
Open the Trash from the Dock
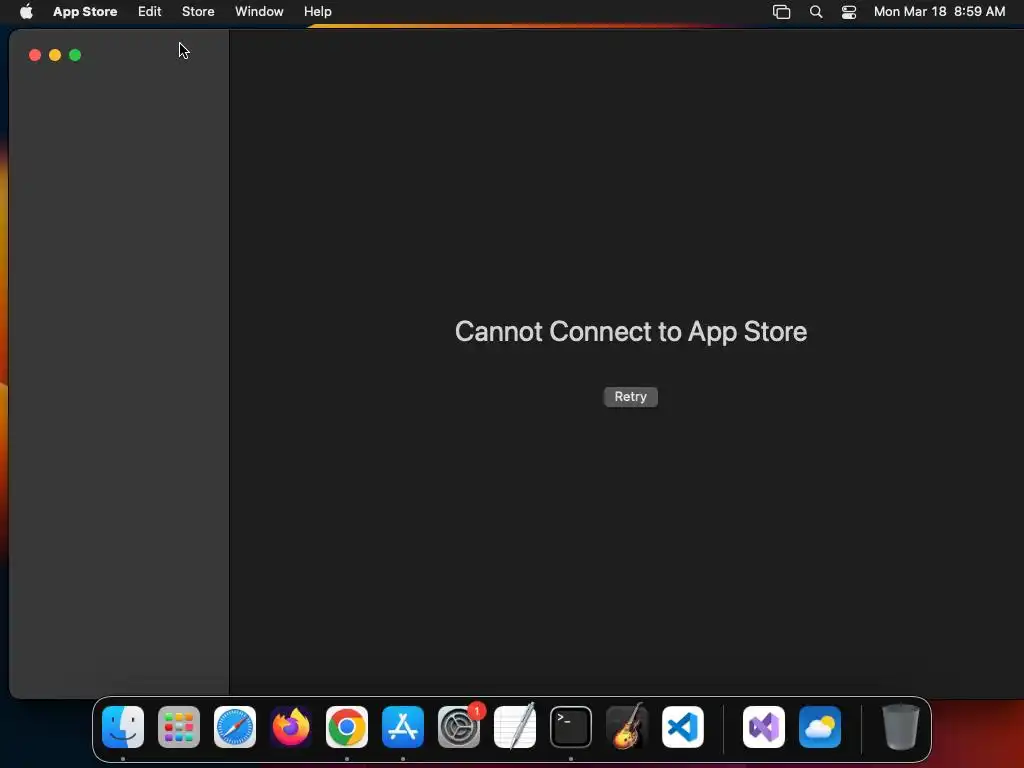901,727
